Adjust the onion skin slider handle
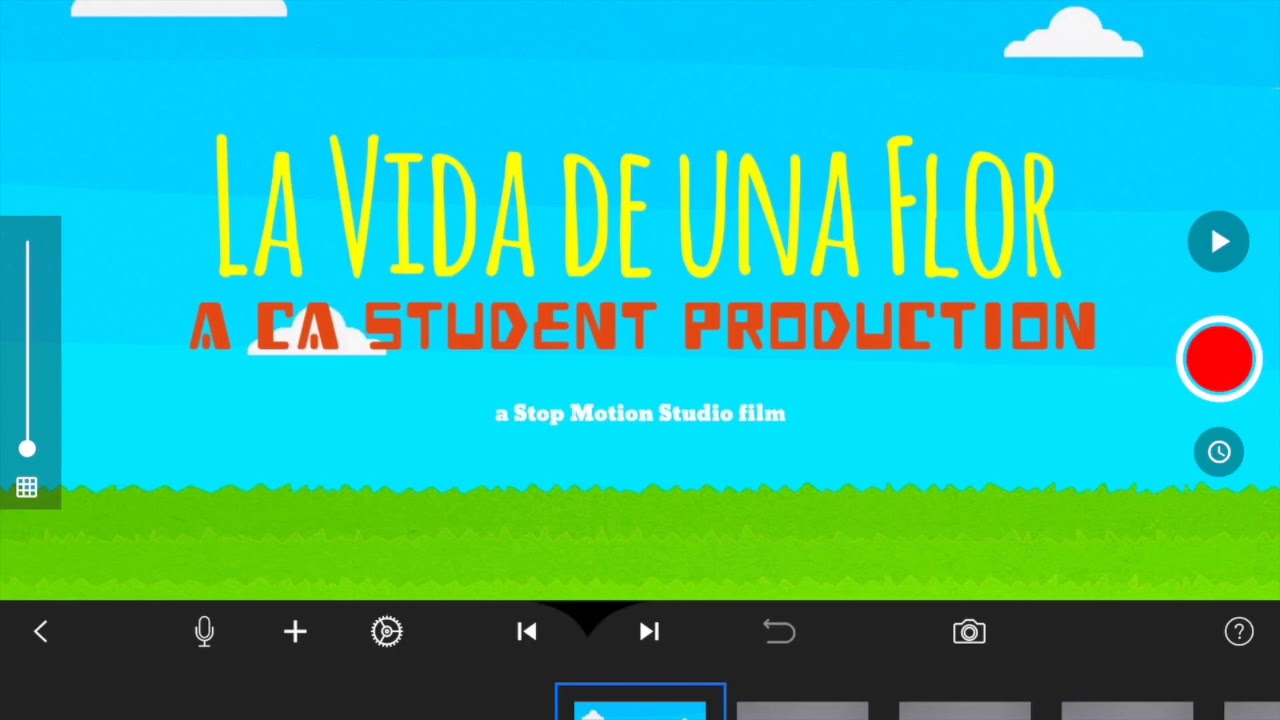 click(27, 449)
